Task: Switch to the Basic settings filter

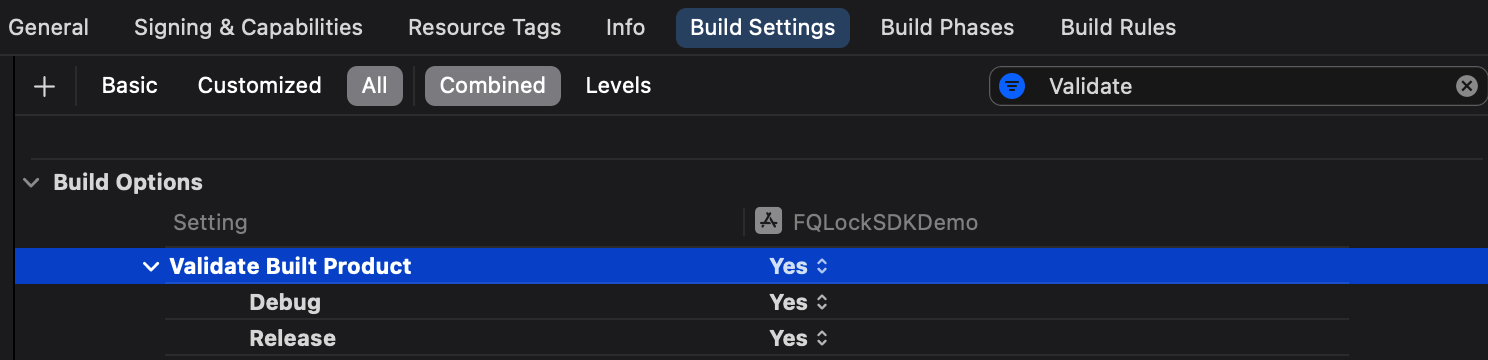Action: pos(130,86)
